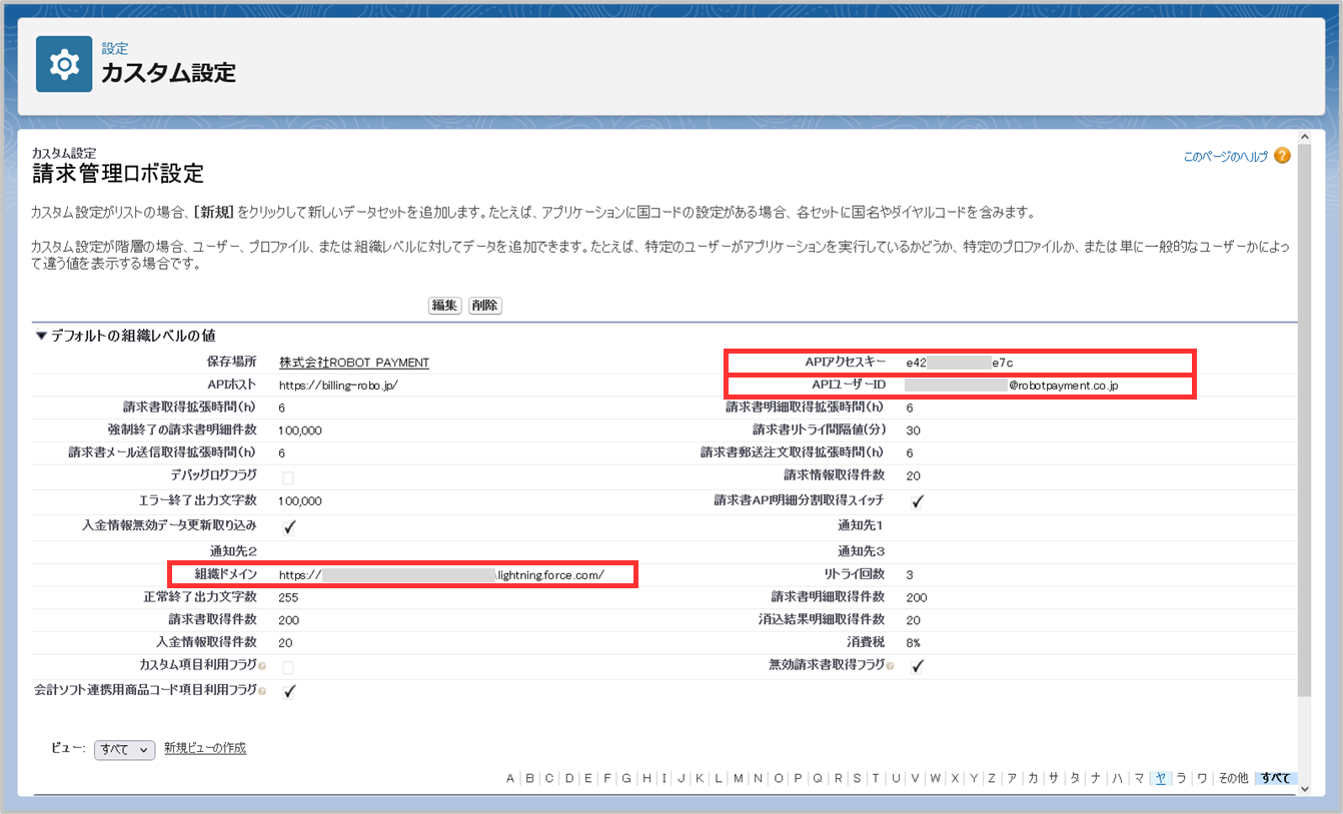Click the 請求書API明細分割取得スイッチ checkmark
1343x814 pixels.
point(917,502)
